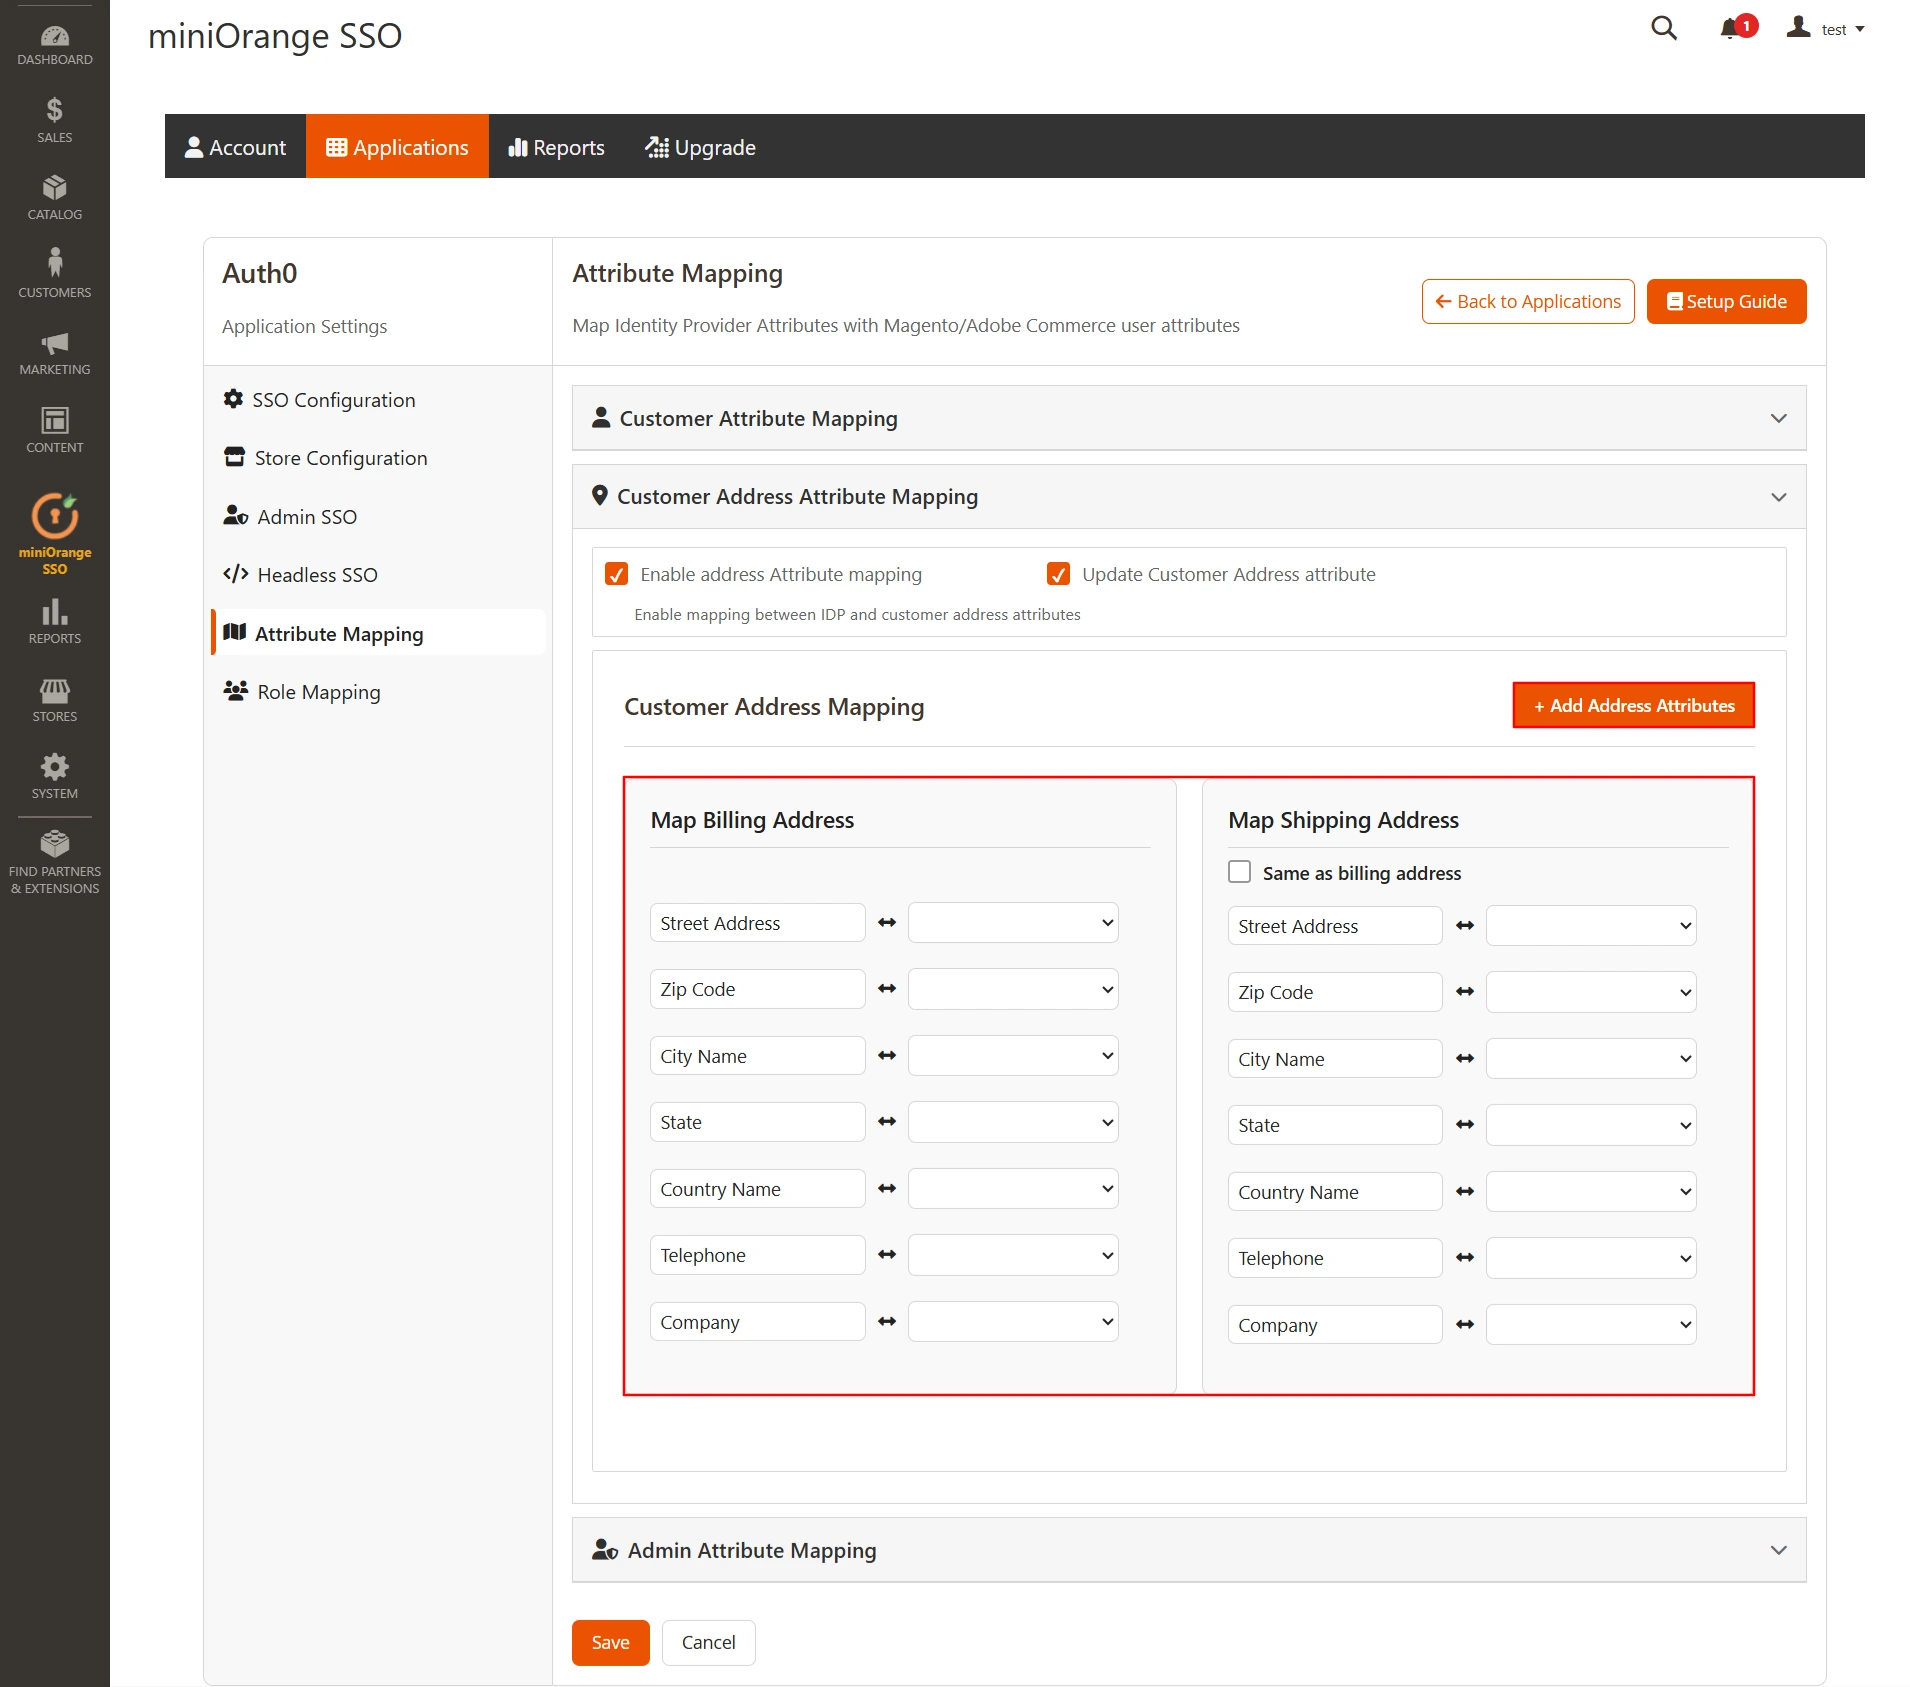Open the billing Street Address mapping dropdown

1012,922
